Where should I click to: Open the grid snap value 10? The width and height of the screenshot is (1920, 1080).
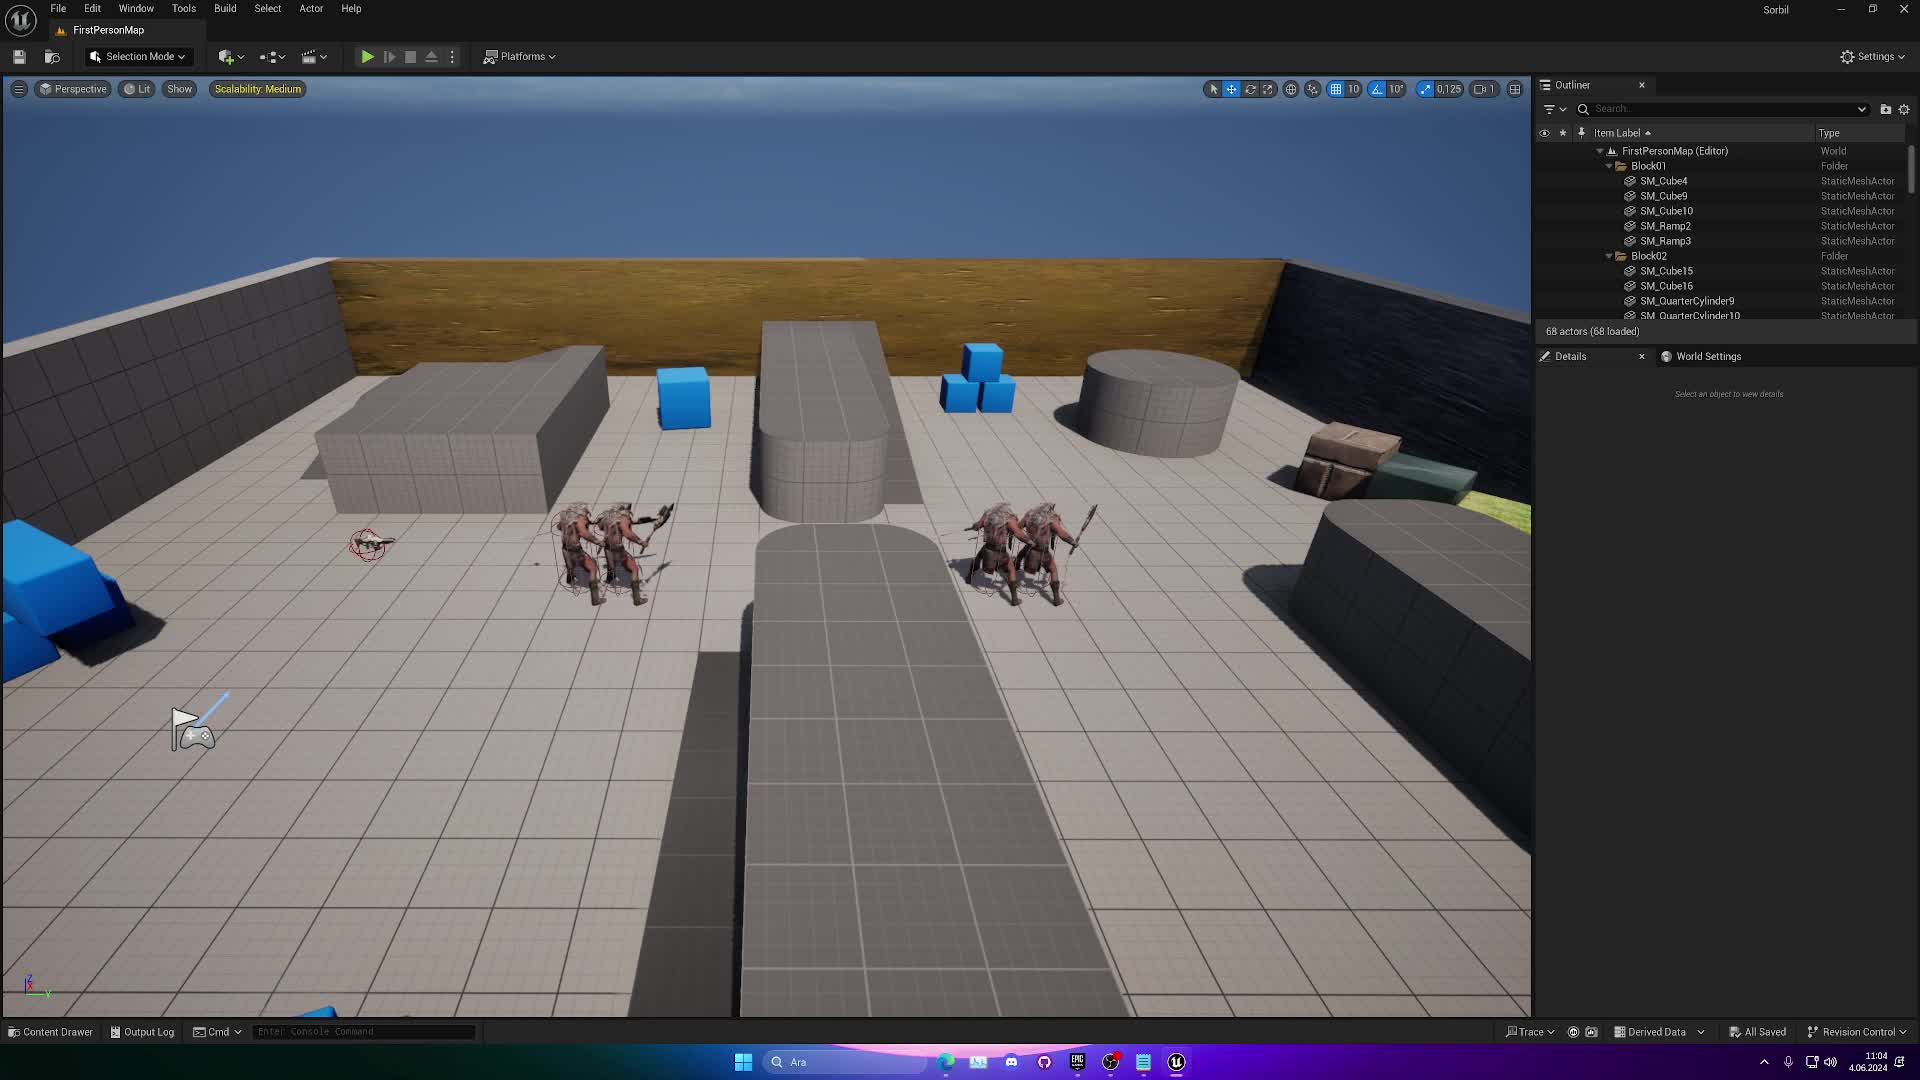pyautogui.click(x=1353, y=89)
